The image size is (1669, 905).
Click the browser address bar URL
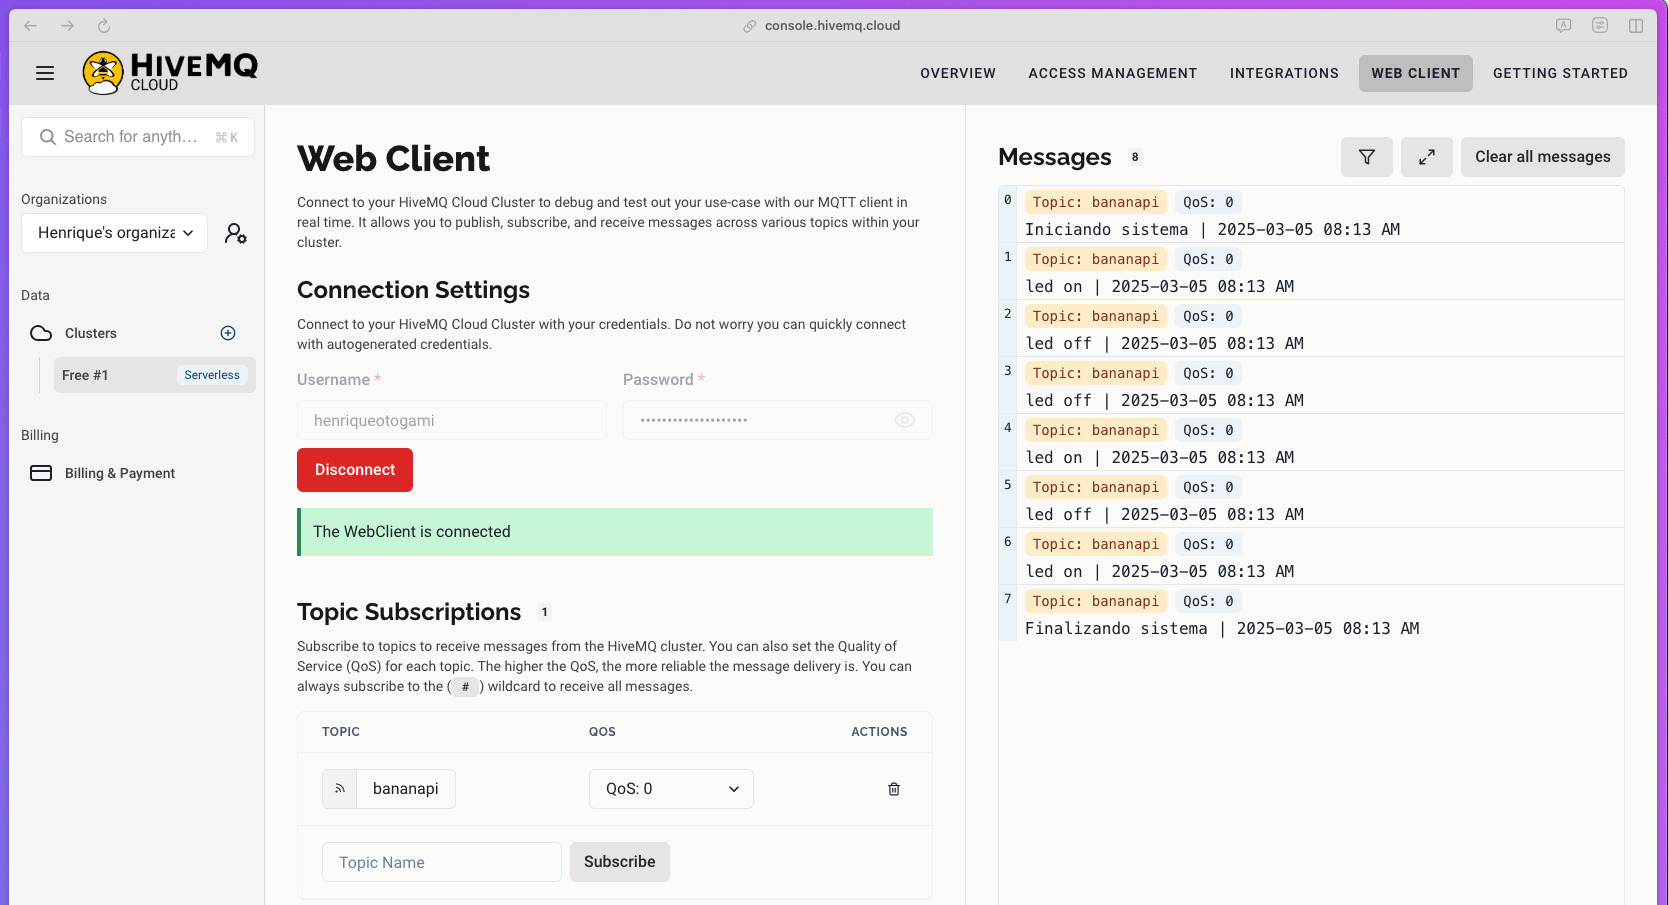click(832, 26)
